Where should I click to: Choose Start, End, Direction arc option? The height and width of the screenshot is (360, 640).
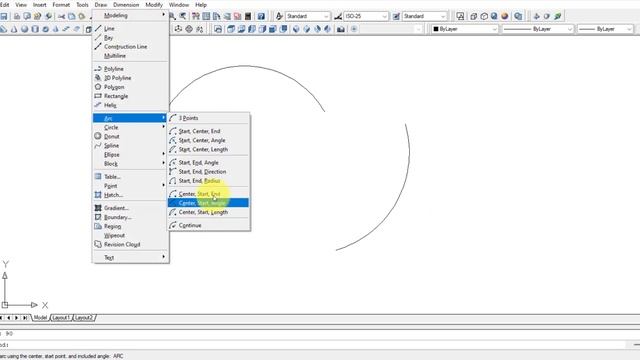[x=209, y=171]
